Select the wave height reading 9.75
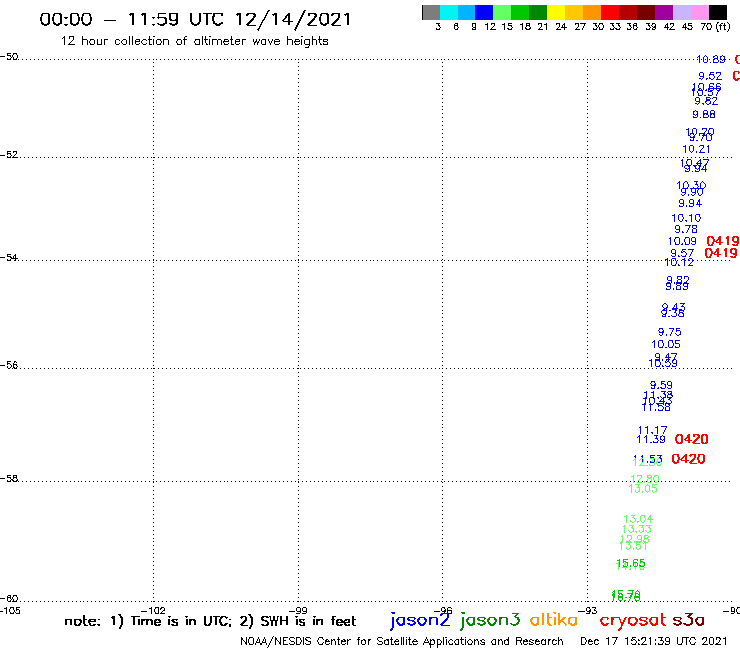This screenshot has width=740, height=650. coord(670,332)
